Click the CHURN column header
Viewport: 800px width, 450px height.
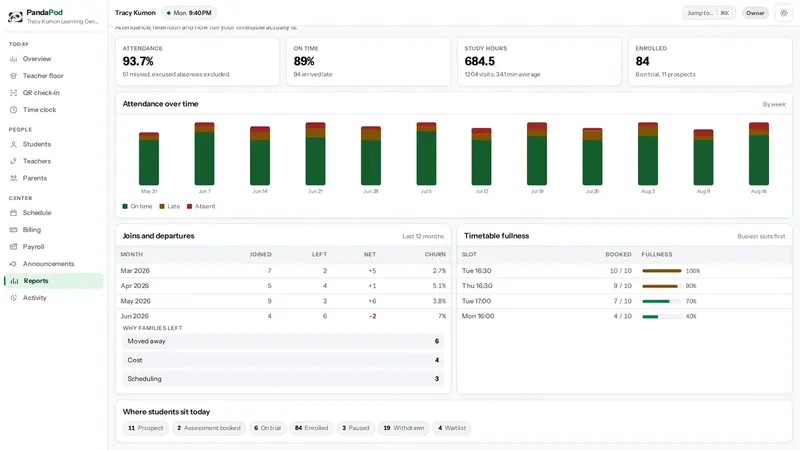[x=435, y=255]
